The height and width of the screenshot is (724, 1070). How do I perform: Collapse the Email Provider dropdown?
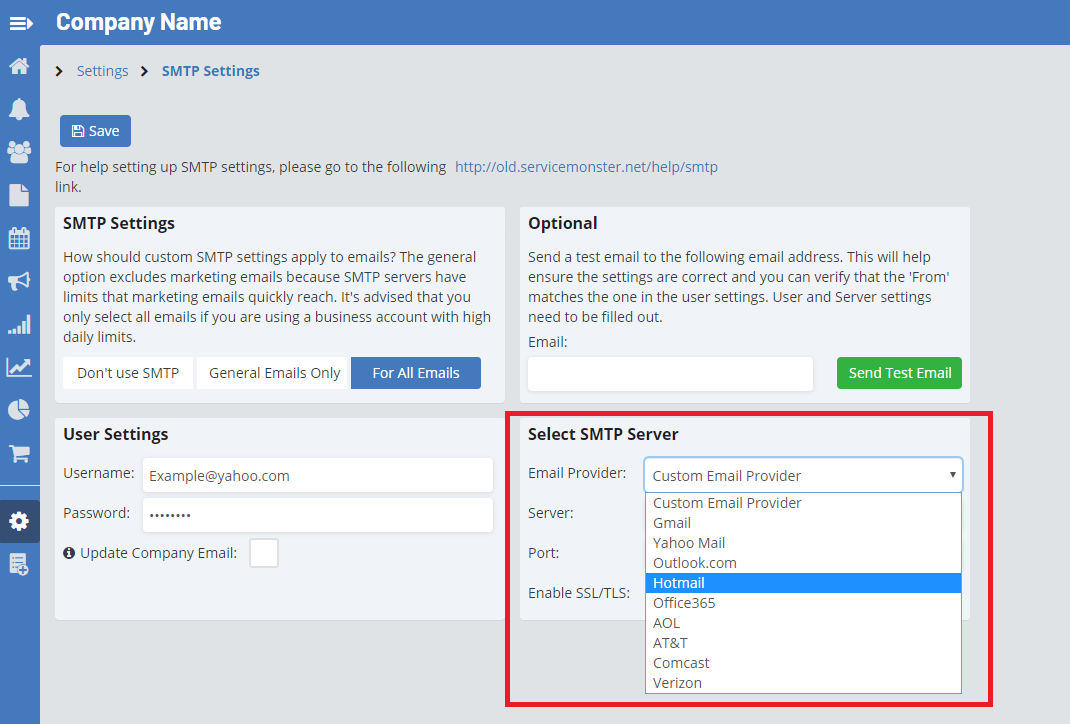[x=803, y=476]
